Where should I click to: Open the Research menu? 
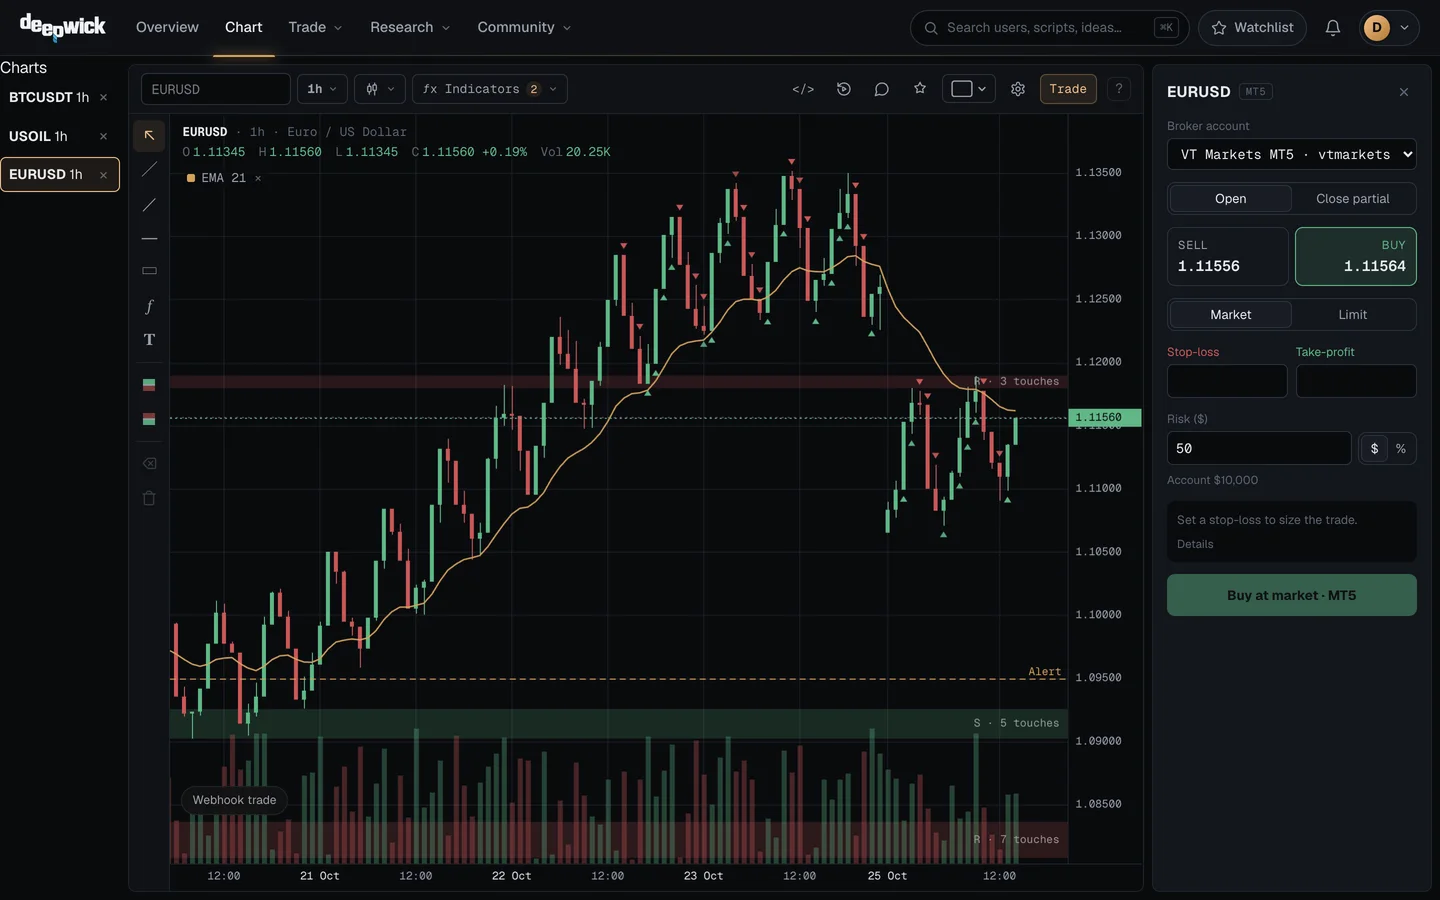pos(410,27)
